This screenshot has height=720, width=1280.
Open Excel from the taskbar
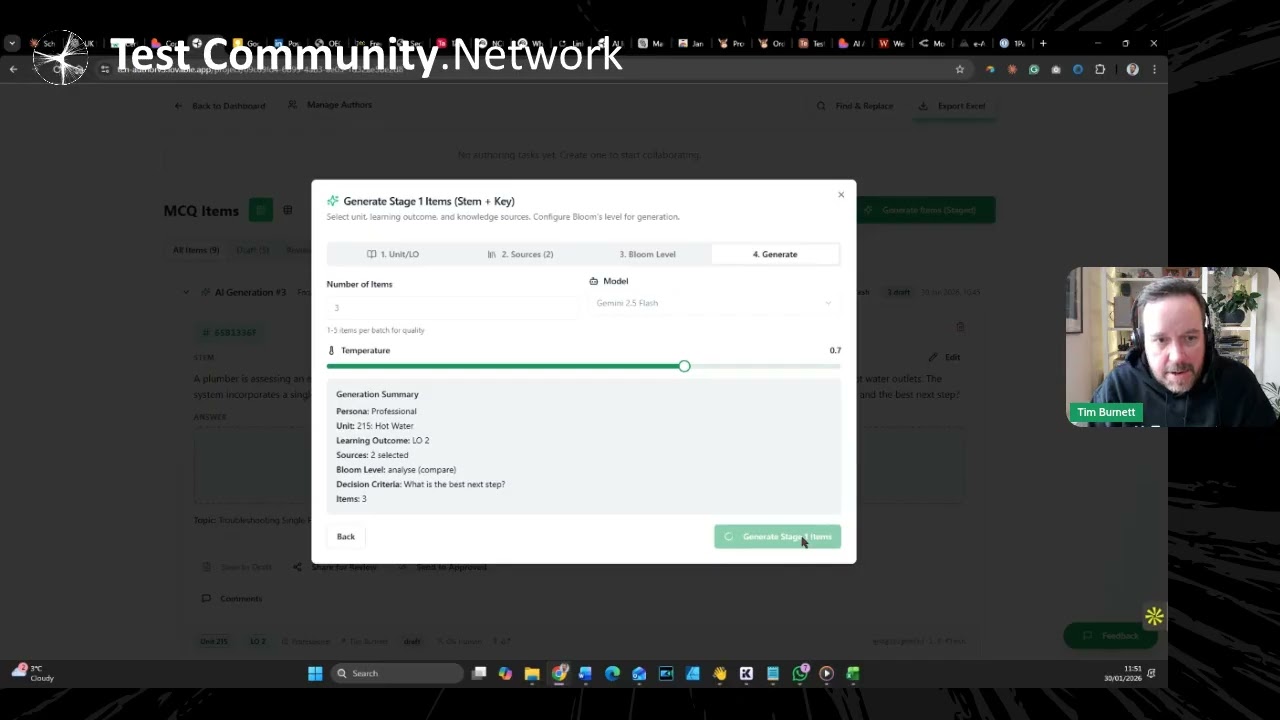853,674
